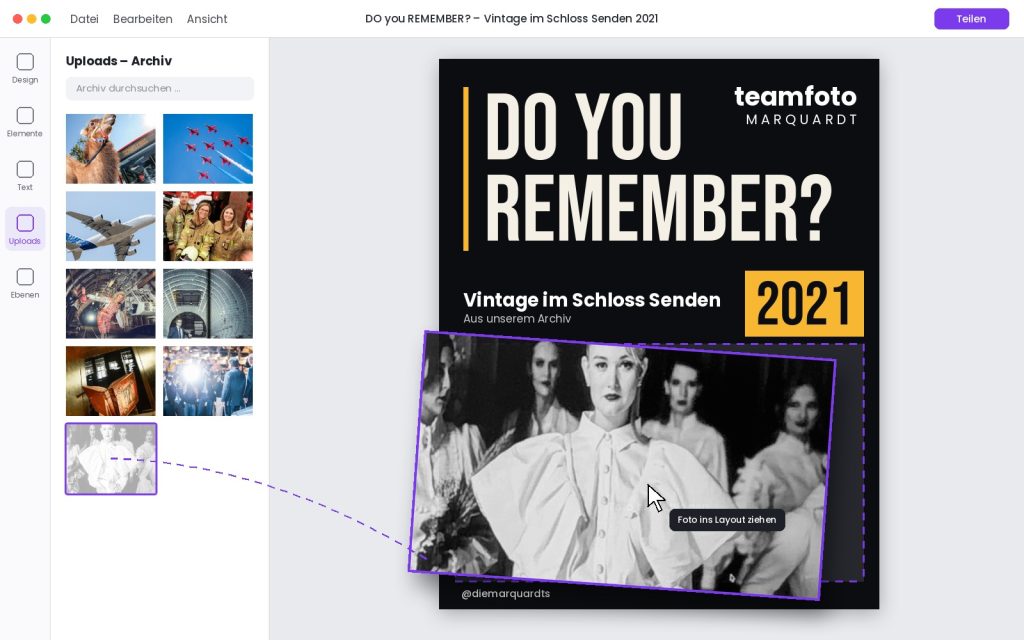The image size is (1024, 640).
Task: Open the Datei menu
Action: coord(84,19)
